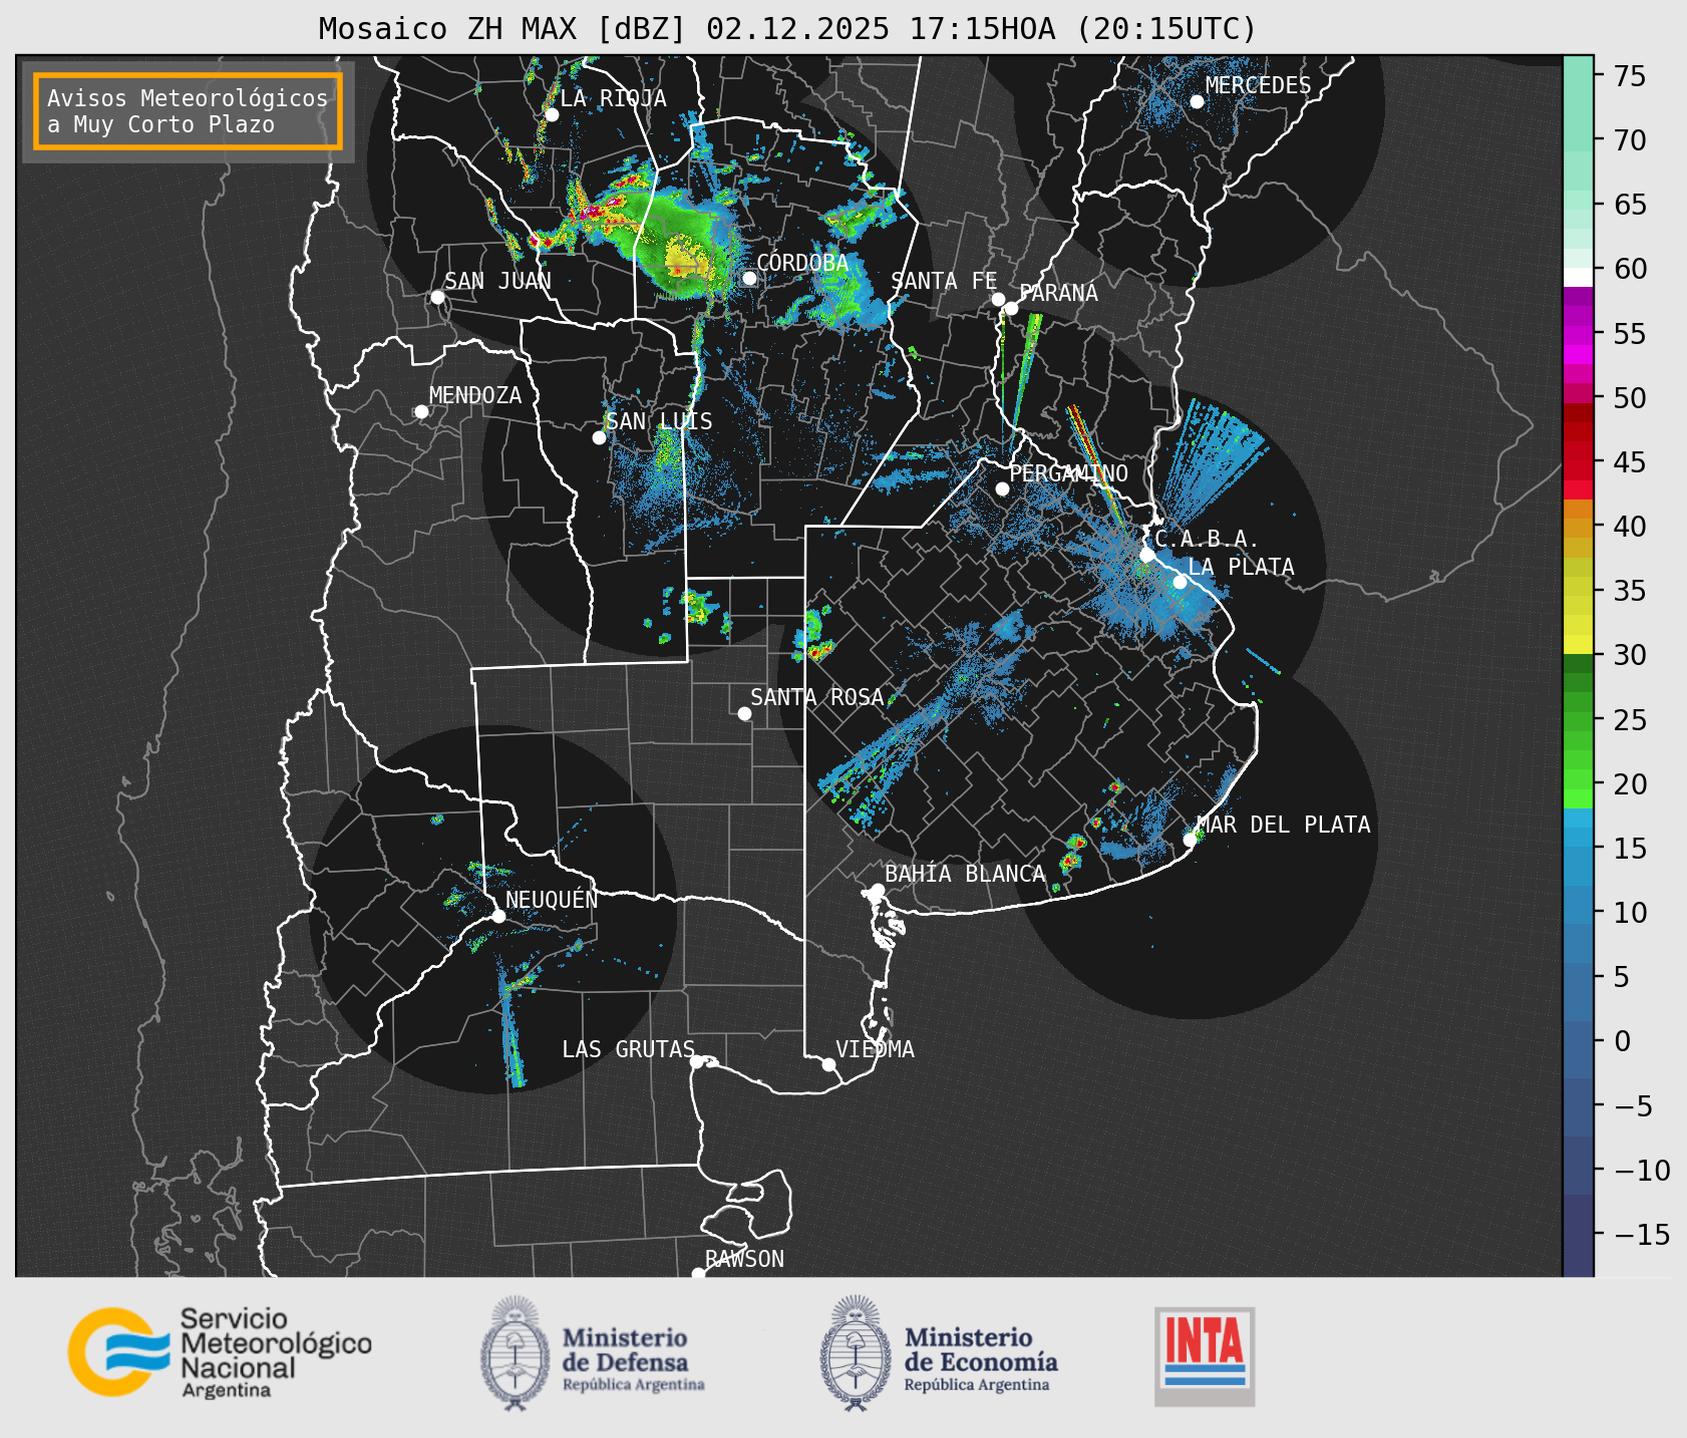This screenshot has height=1438, width=1687.
Task: Click the Avisos Meteorológicos a Muy Corto Plazo box
Action: (188, 111)
